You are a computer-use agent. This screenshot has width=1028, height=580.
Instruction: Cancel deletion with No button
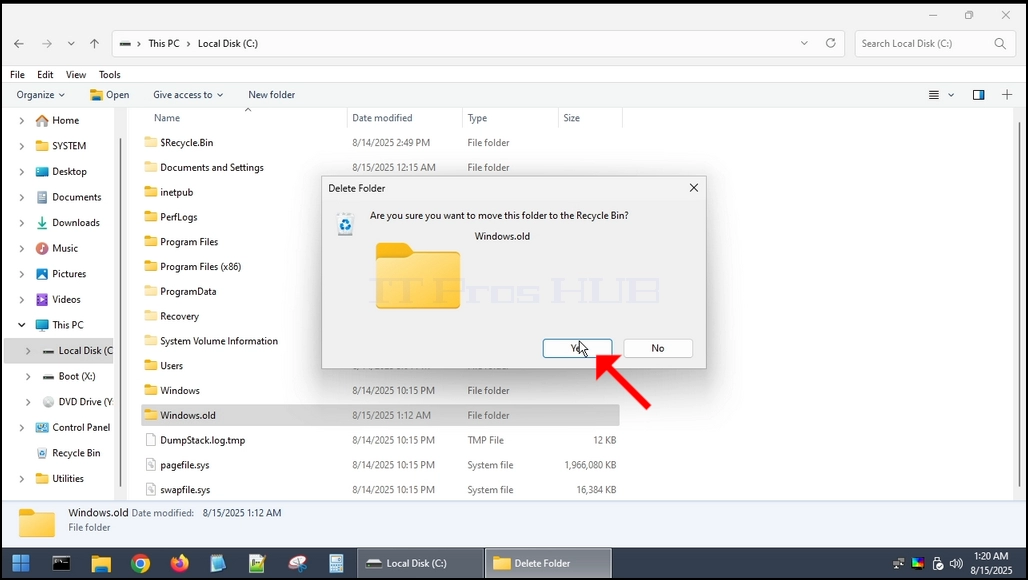coord(658,349)
